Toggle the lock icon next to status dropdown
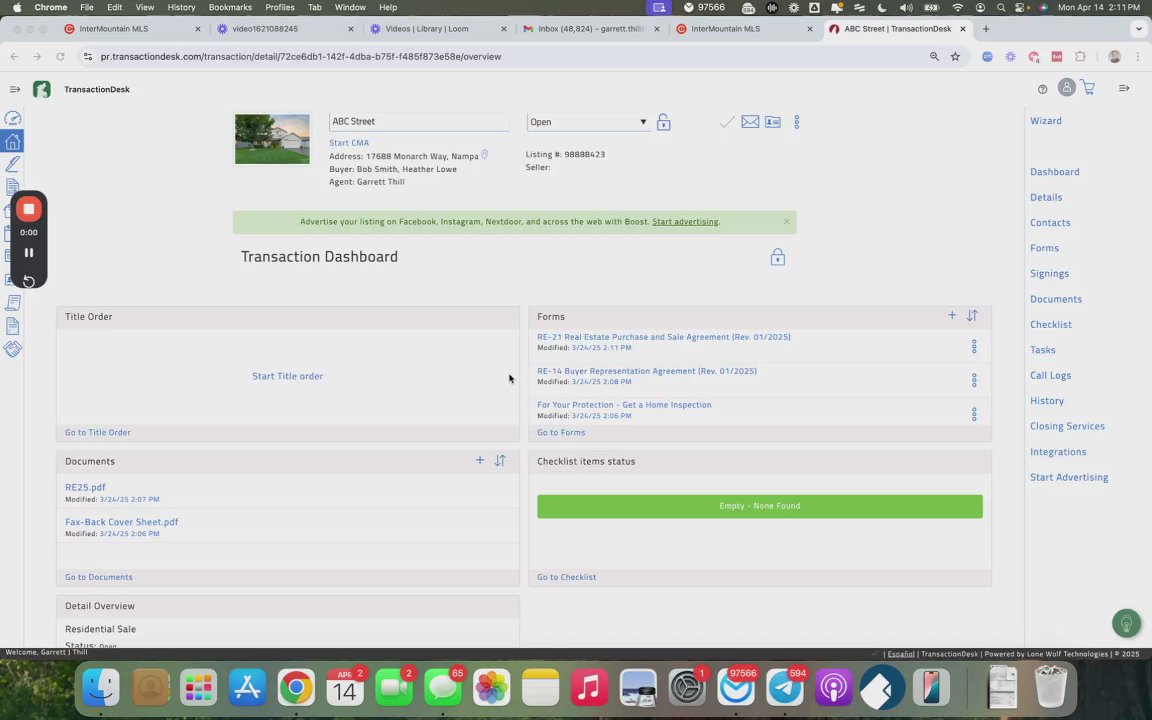 pos(663,122)
